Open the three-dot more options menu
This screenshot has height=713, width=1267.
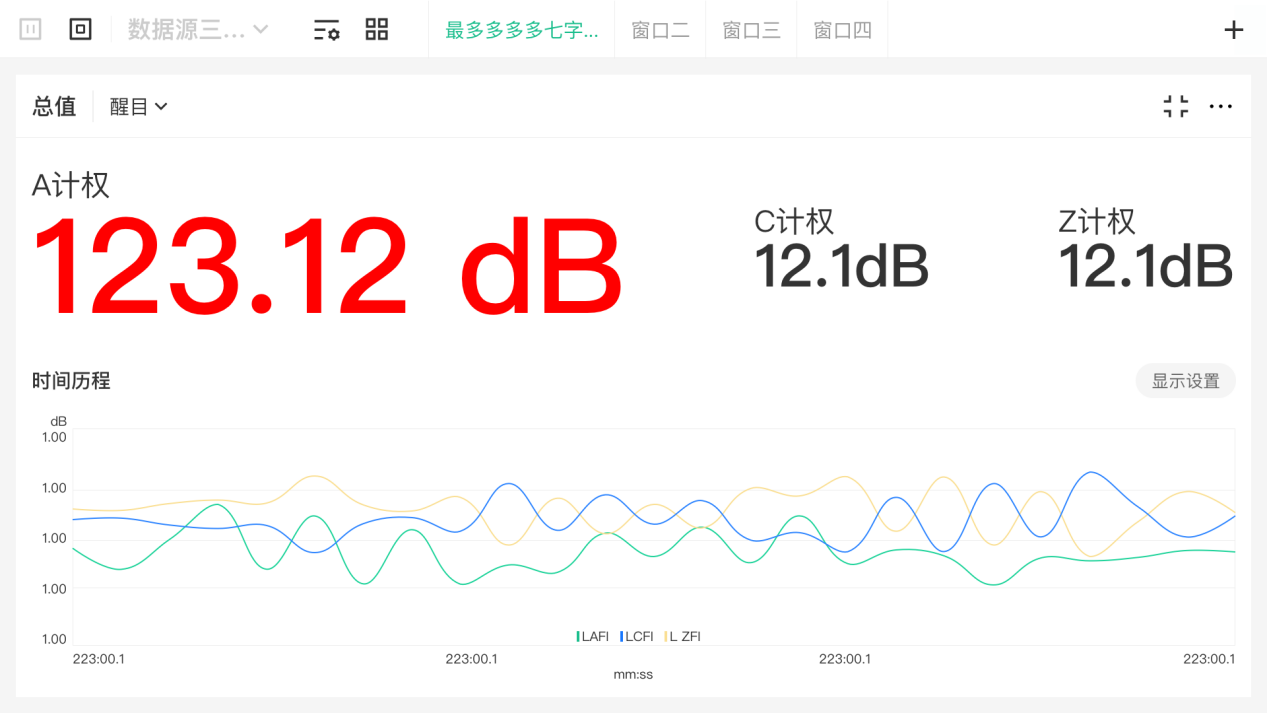[1220, 106]
